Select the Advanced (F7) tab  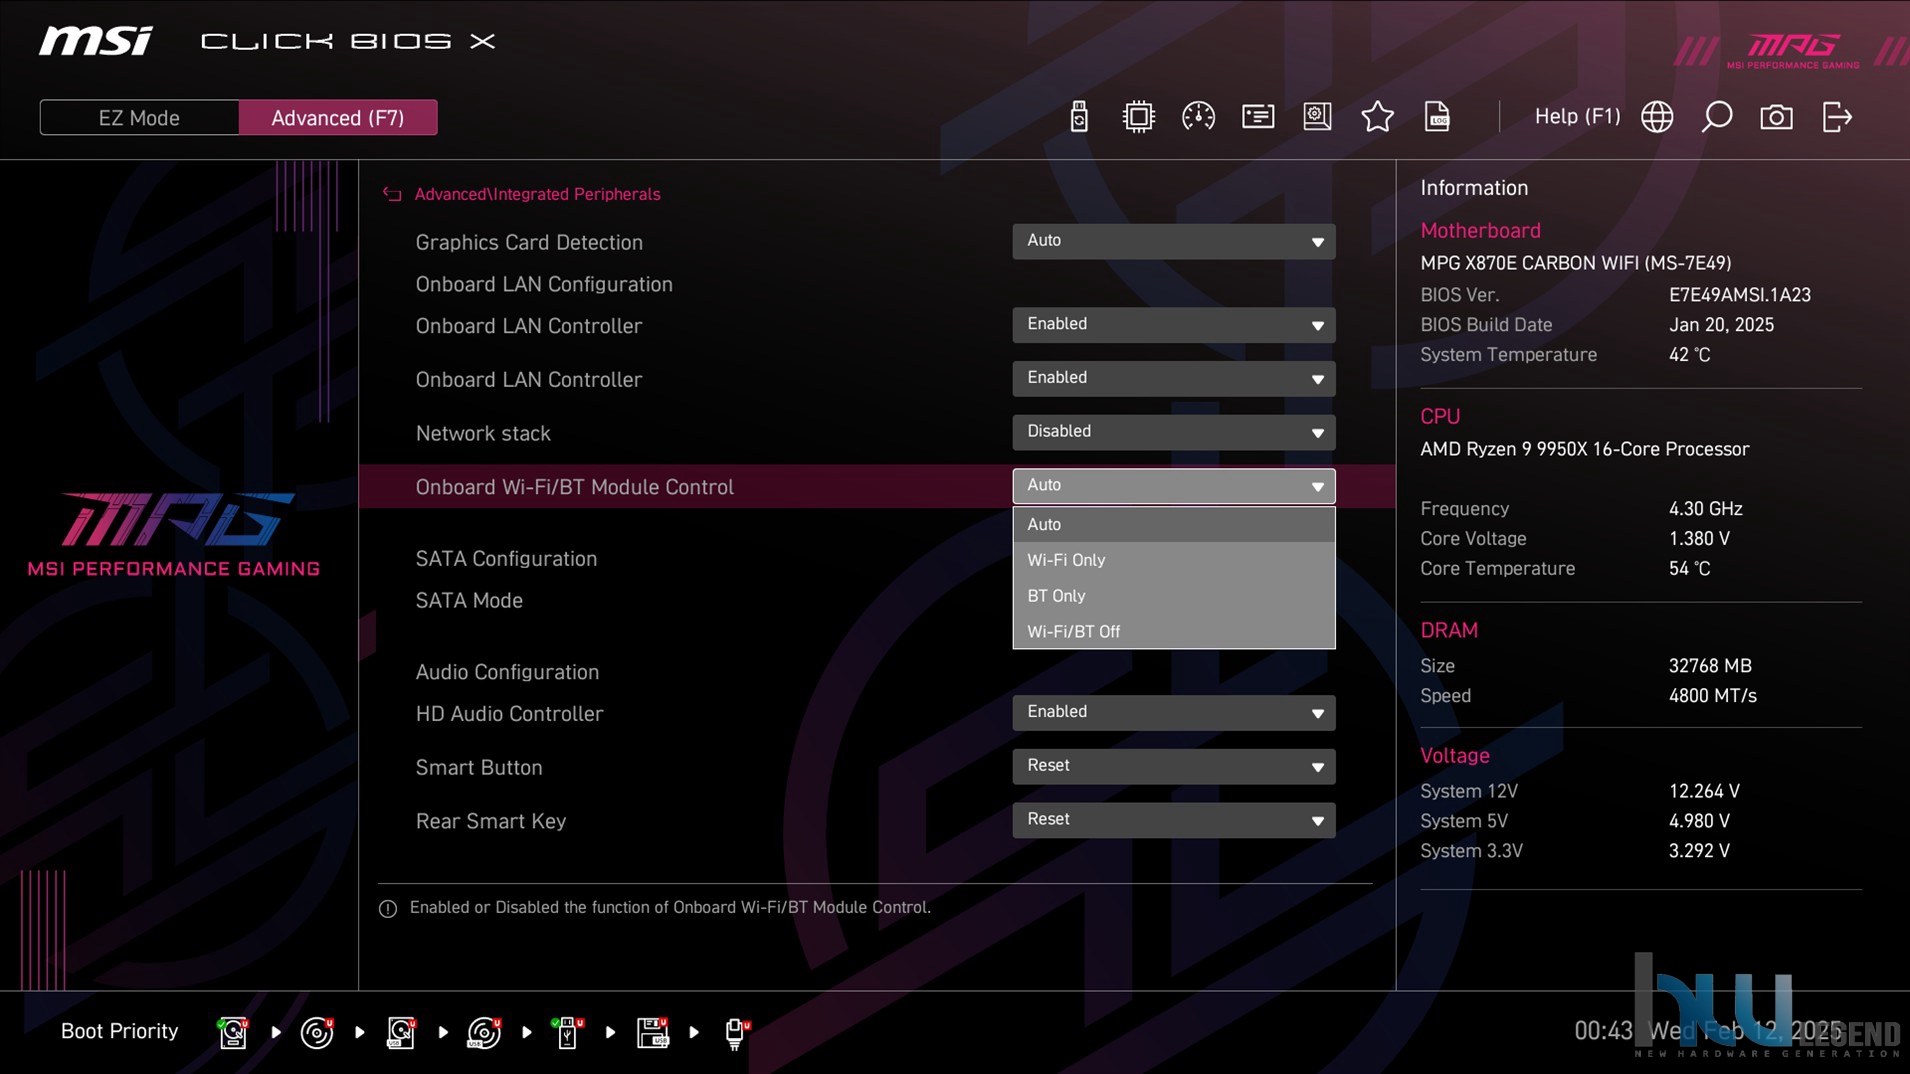tap(338, 117)
